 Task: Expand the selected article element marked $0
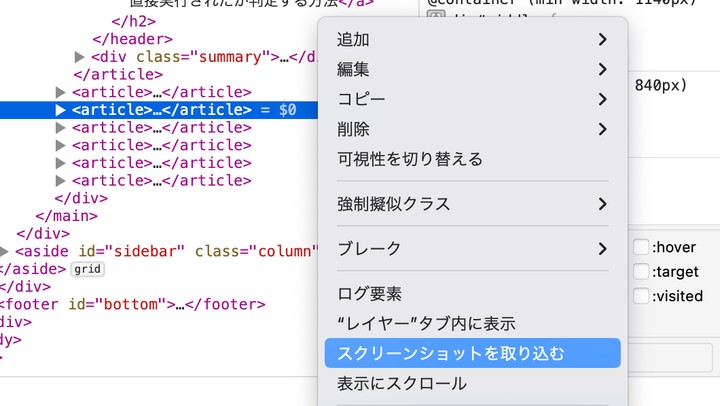pos(60,110)
